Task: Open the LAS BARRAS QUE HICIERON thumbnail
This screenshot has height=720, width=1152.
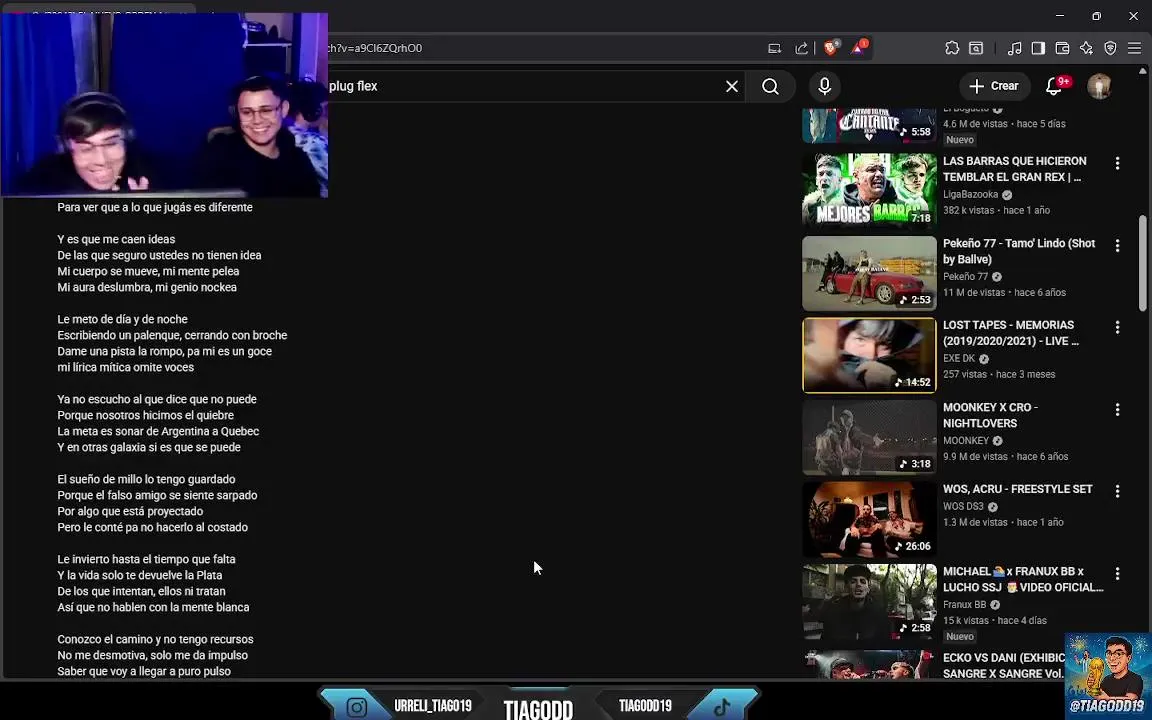Action: click(869, 190)
